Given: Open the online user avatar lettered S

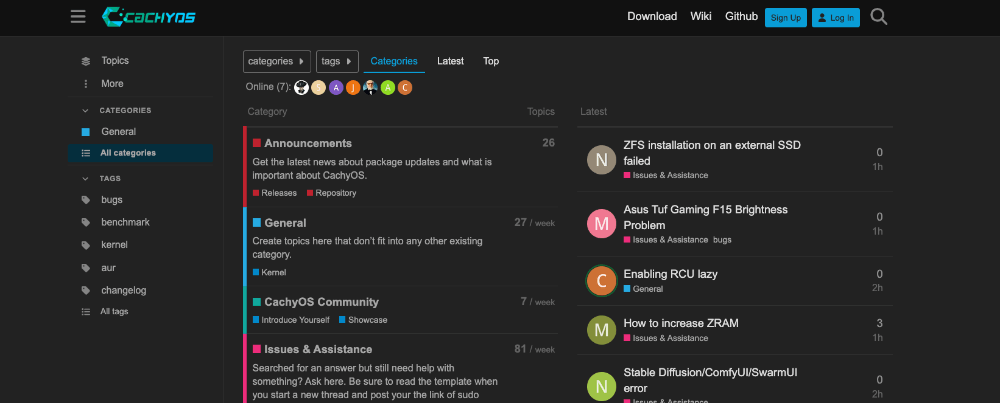Looking at the screenshot, I should click(319, 87).
